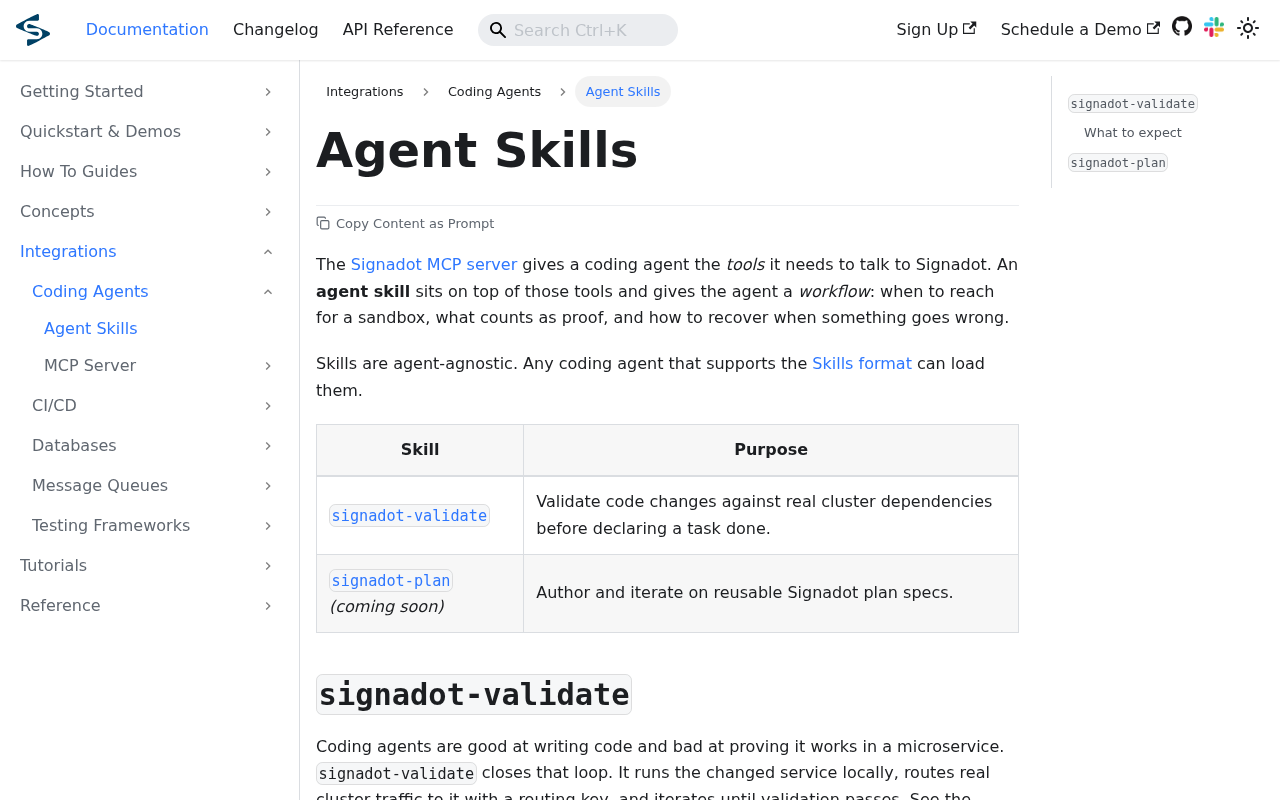Screen dimensions: 1280x800
Task: Open the API Reference nav item
Action: 398,30
